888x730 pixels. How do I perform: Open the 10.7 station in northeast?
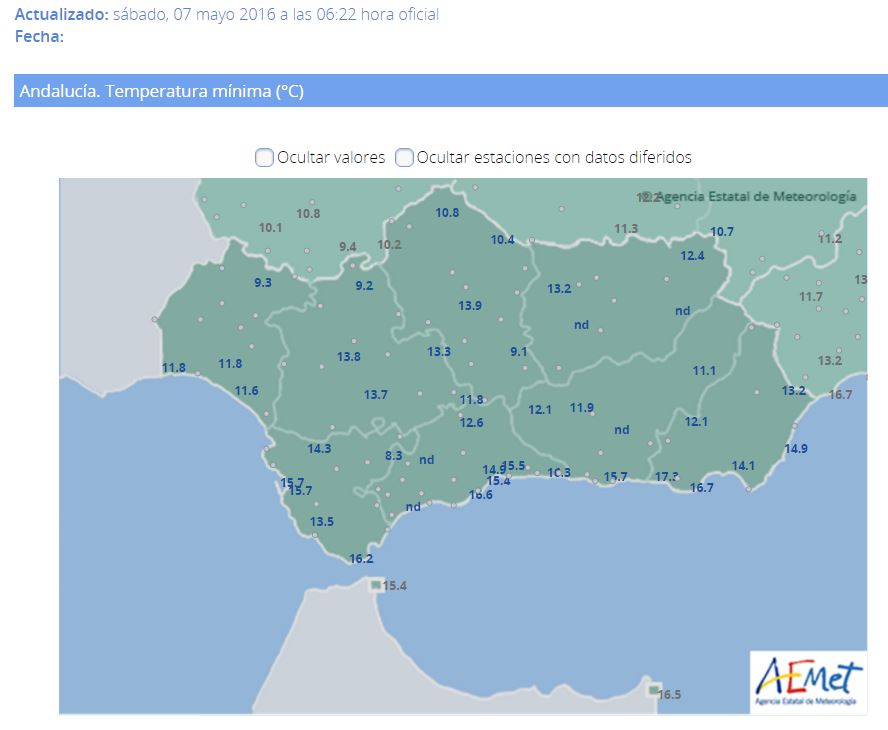pos(721,232)
